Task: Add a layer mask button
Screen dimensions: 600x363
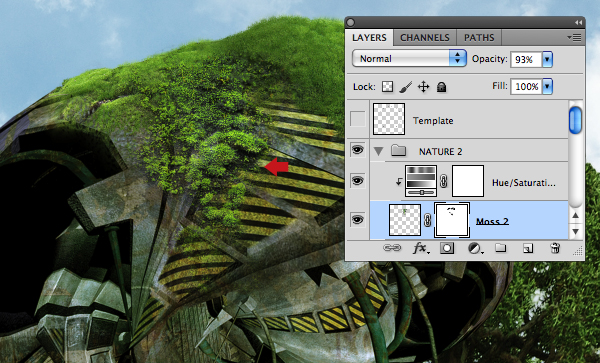Action: point(447,249)
